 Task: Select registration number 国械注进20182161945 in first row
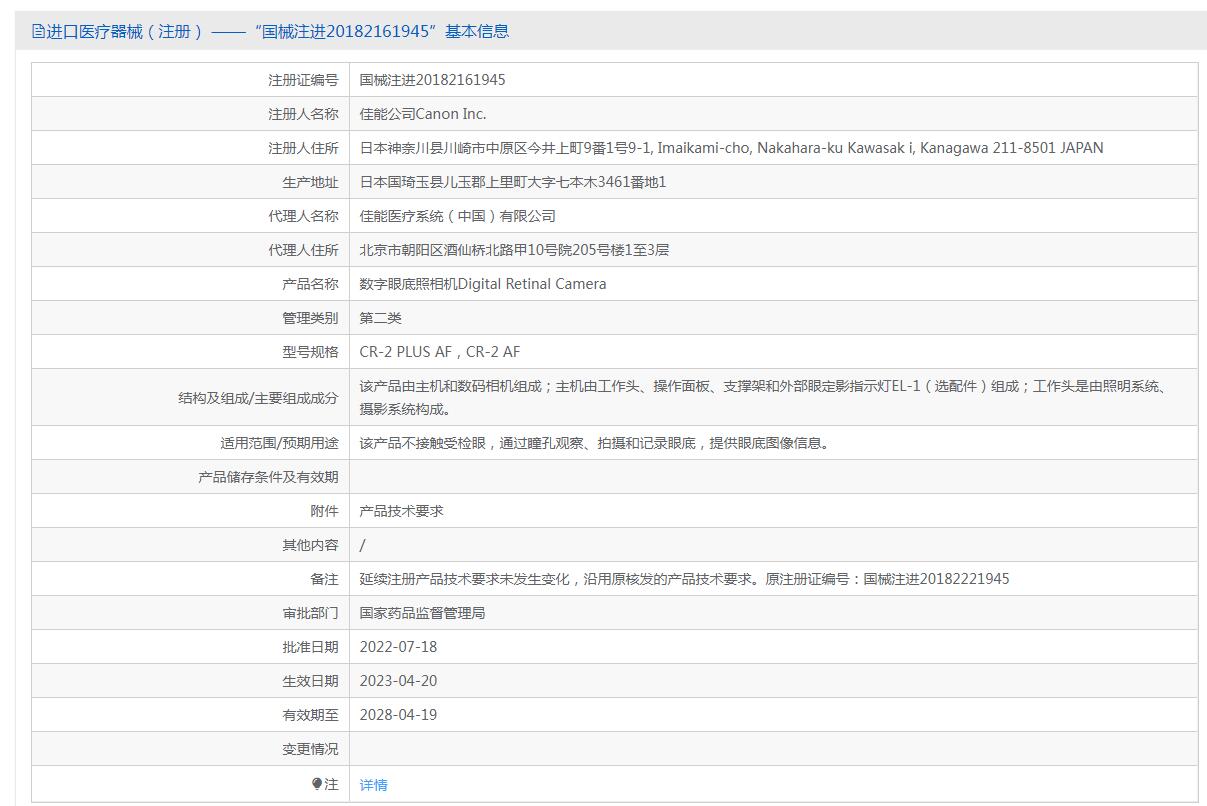pos(432,80)
